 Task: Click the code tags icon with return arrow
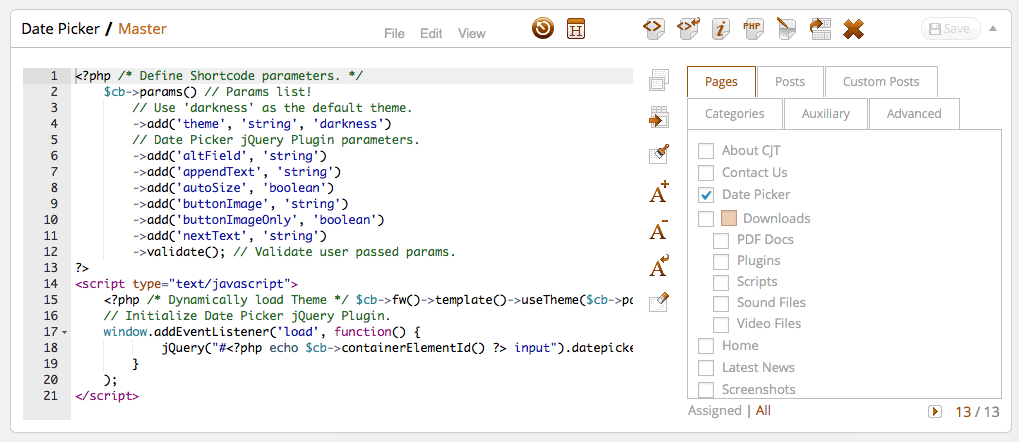pos(688,29)
